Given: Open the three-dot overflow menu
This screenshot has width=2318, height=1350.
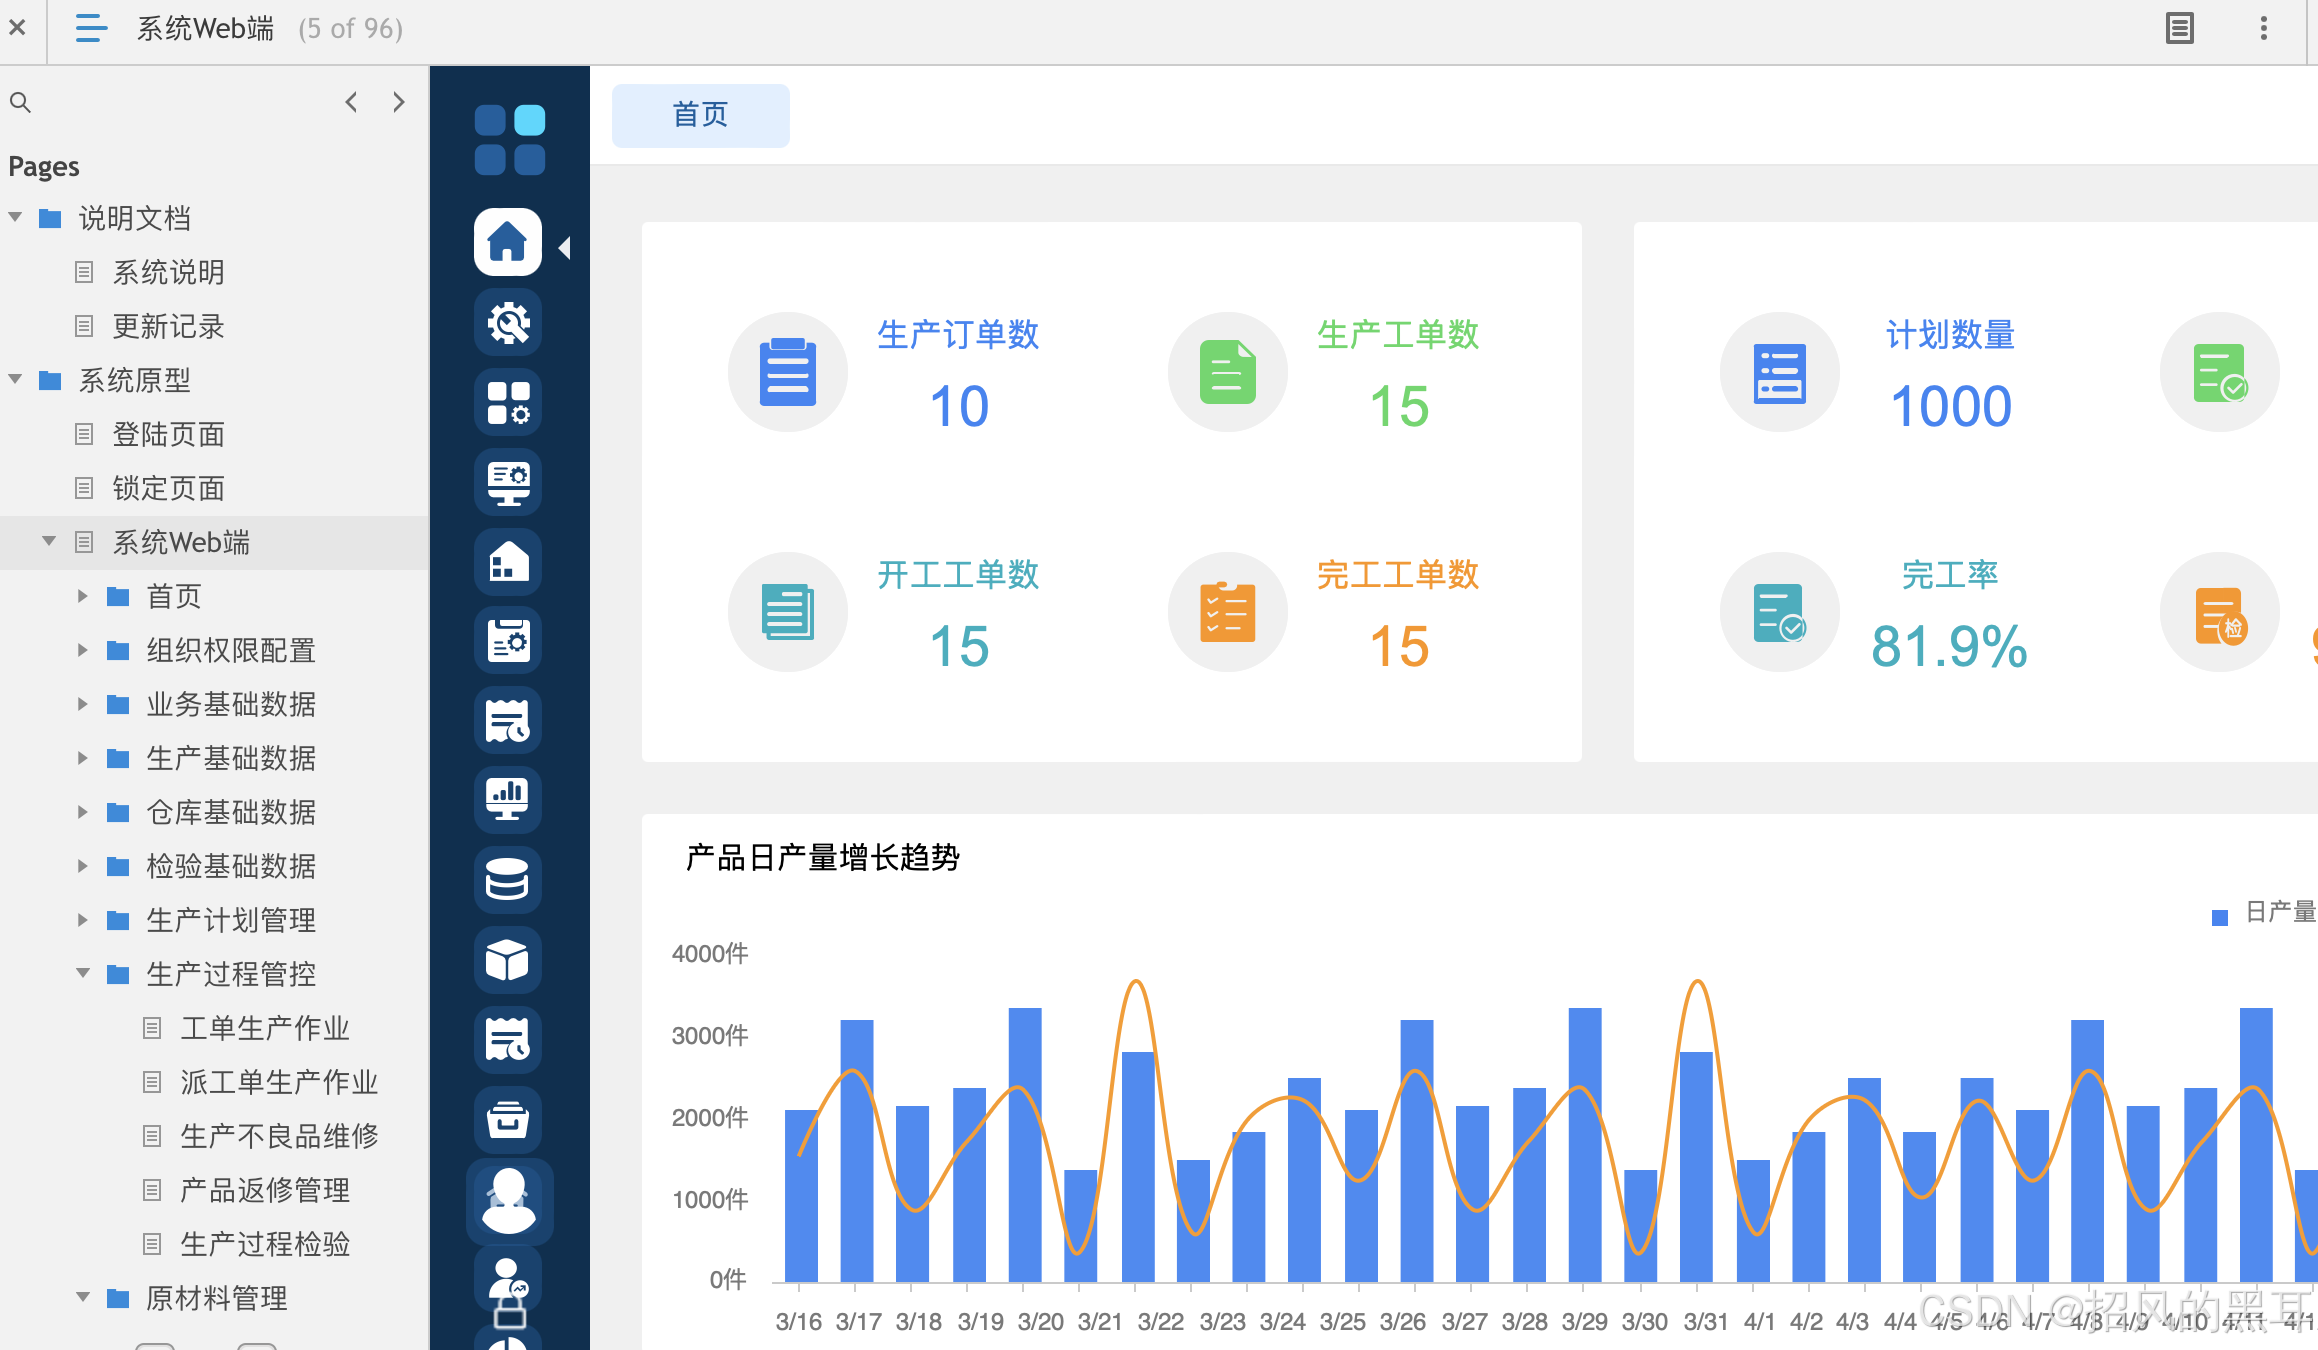Looking at the screenshot, I should [x=2264, y=28].
